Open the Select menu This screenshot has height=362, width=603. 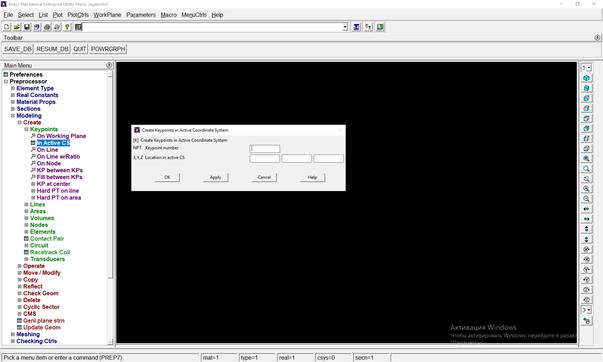pos(26,15)
